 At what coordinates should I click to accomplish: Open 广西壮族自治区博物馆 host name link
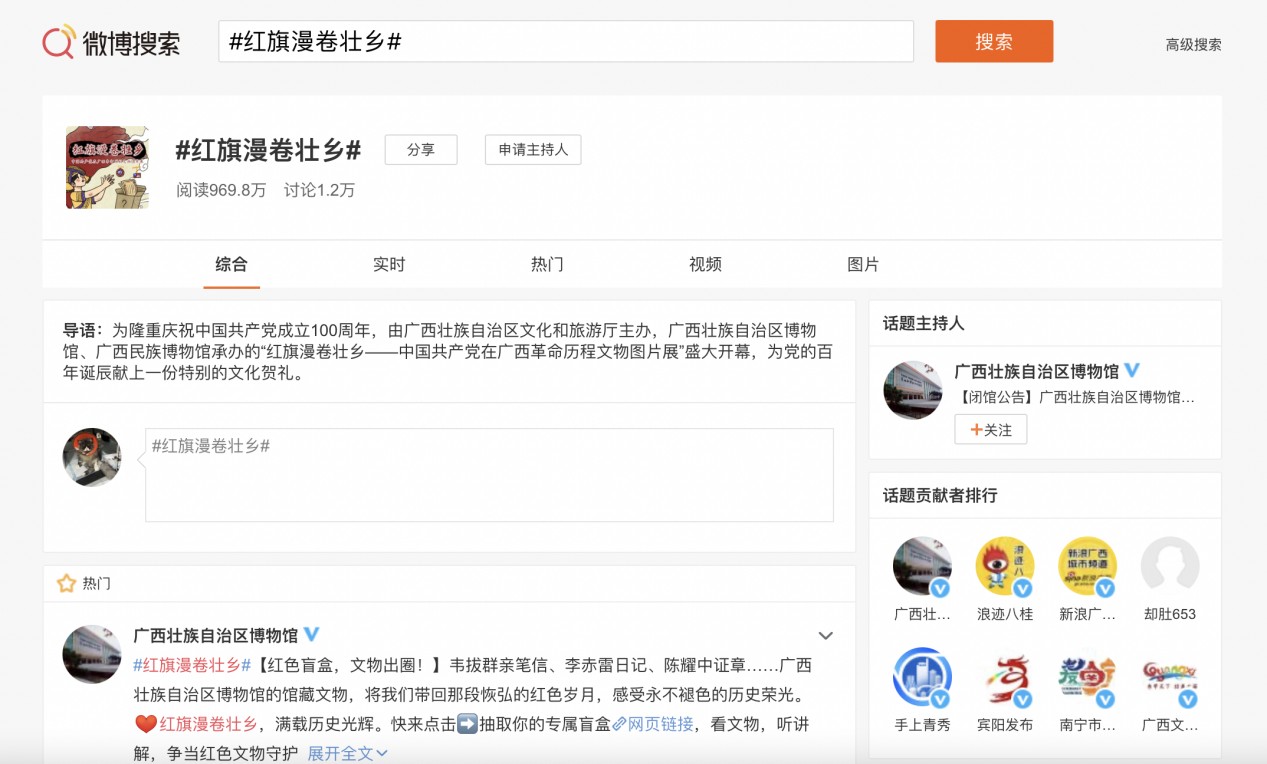(x=1037, y=371)
